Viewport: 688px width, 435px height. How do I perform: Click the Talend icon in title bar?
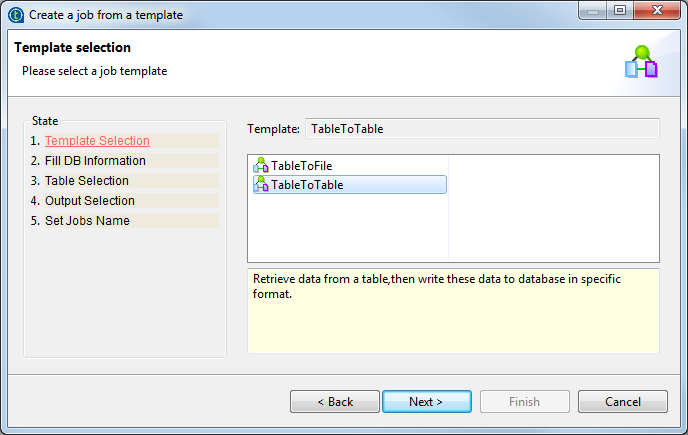(16, 15)
